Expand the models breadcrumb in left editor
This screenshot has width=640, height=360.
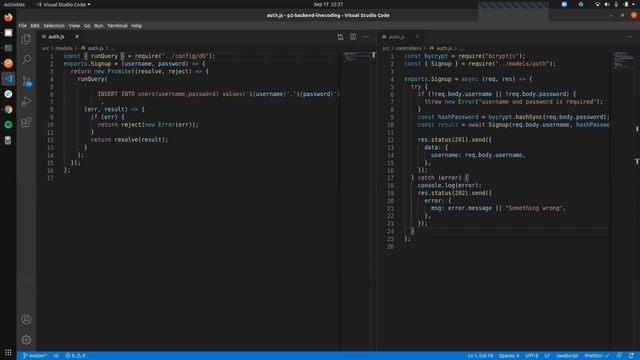point(64,48)
